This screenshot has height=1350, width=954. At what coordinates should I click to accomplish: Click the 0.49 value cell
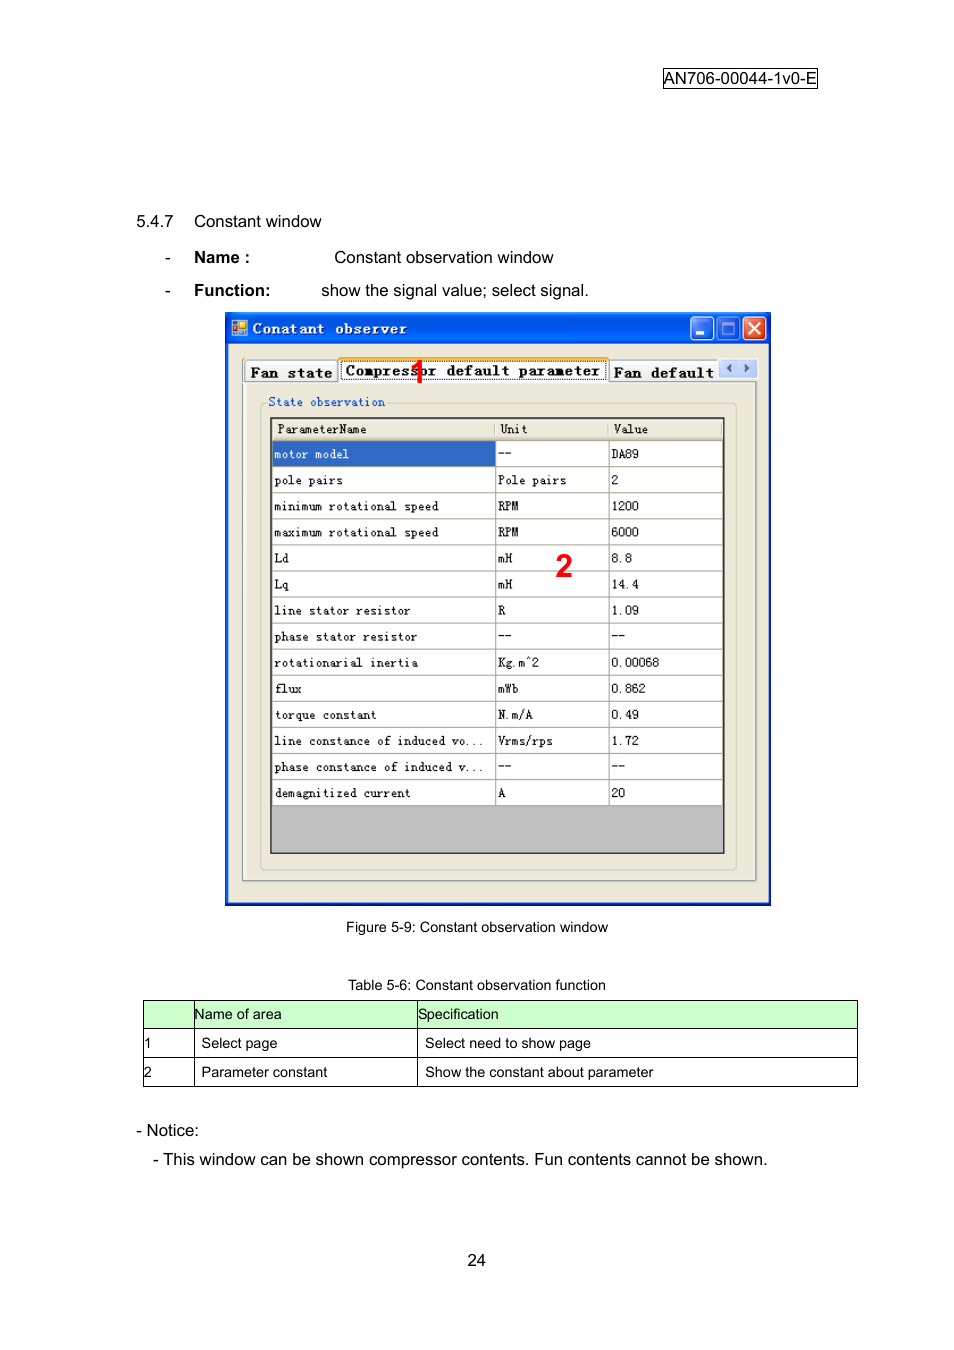(665, 714)
